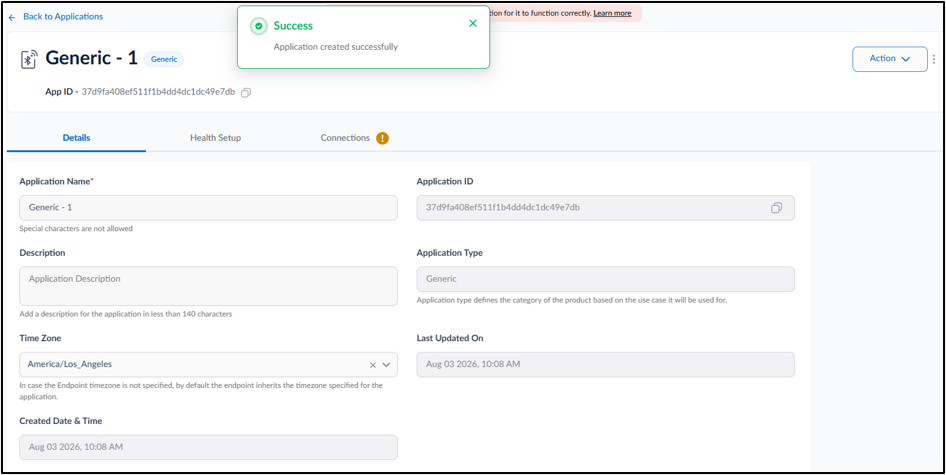This screenshot has height=475, width=946.
Task: Go back via the Back to Applications arrow
Action: (x=12, y=18)
